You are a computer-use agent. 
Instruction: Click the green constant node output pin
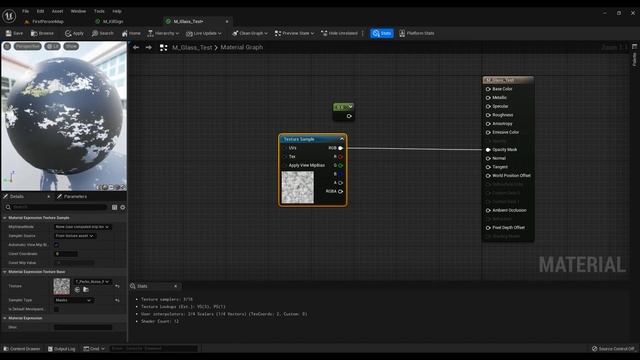coord(349,116)
